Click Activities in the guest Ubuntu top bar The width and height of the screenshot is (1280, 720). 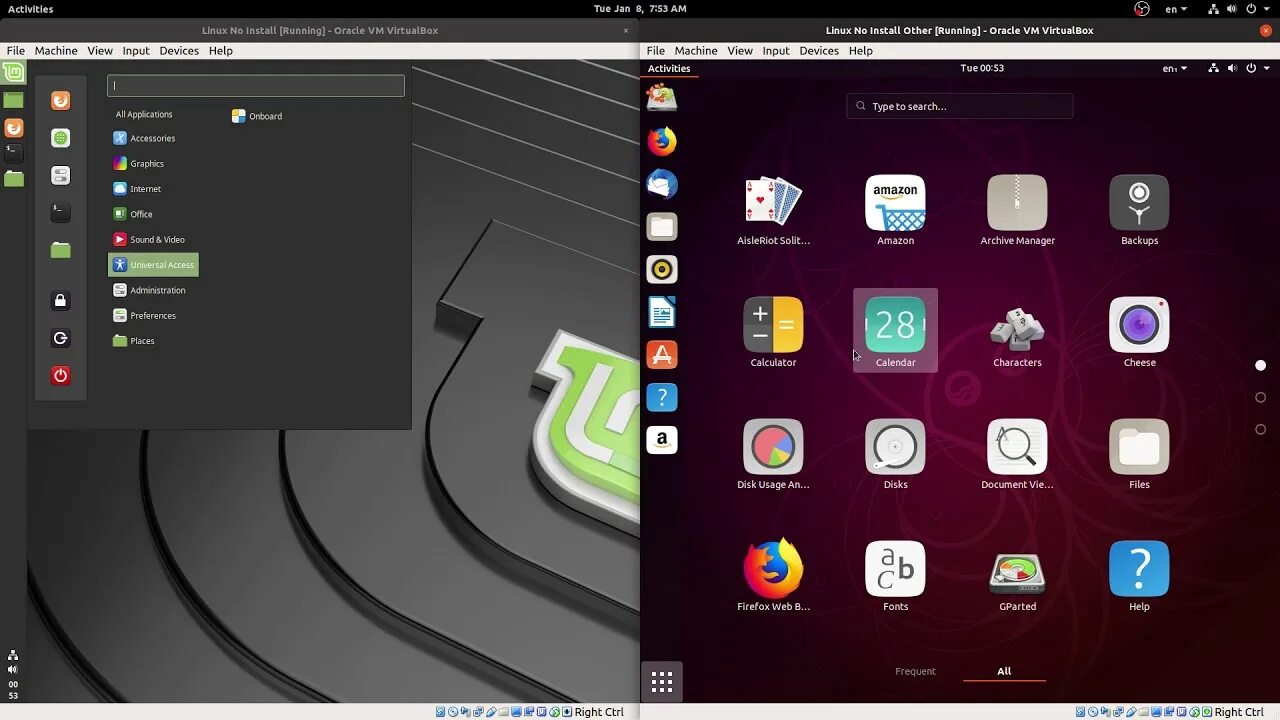coord(669,68)
